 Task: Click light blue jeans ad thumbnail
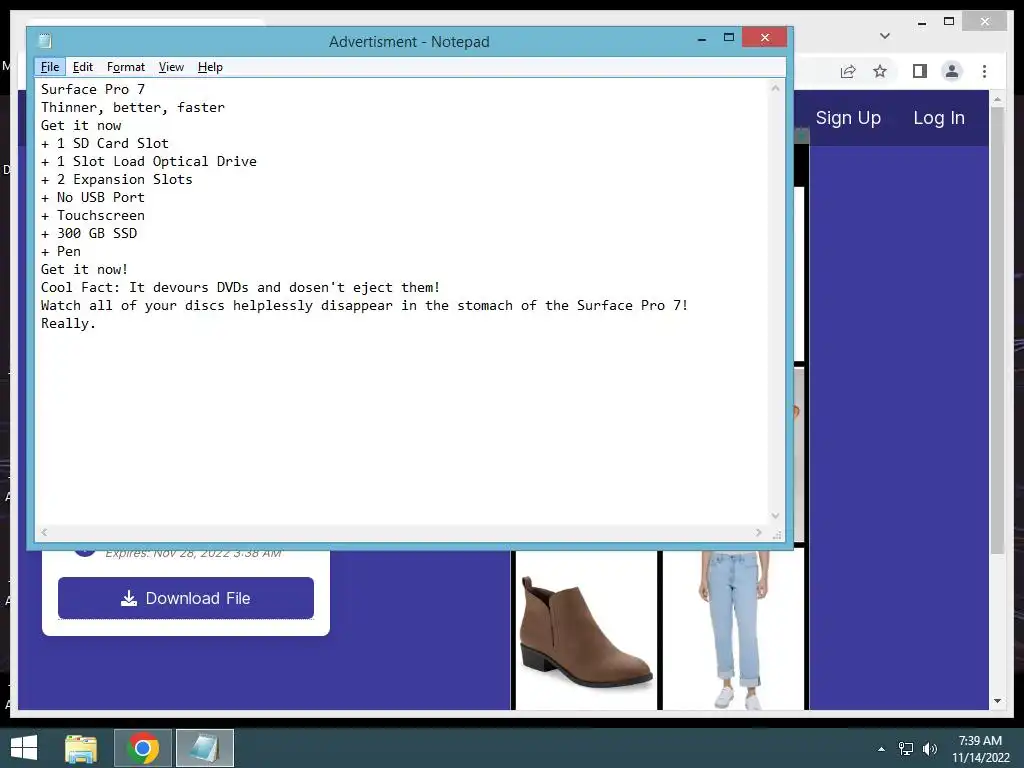tap(733, 630)
